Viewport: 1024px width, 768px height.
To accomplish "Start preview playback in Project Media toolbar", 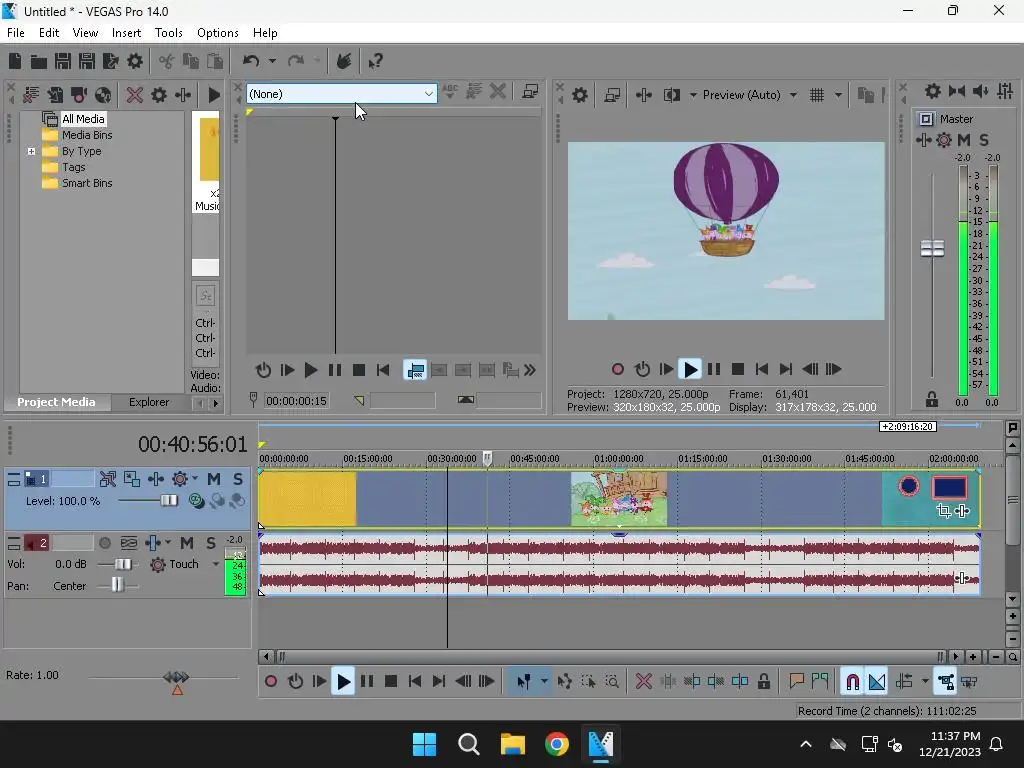I will coord(214,95).
